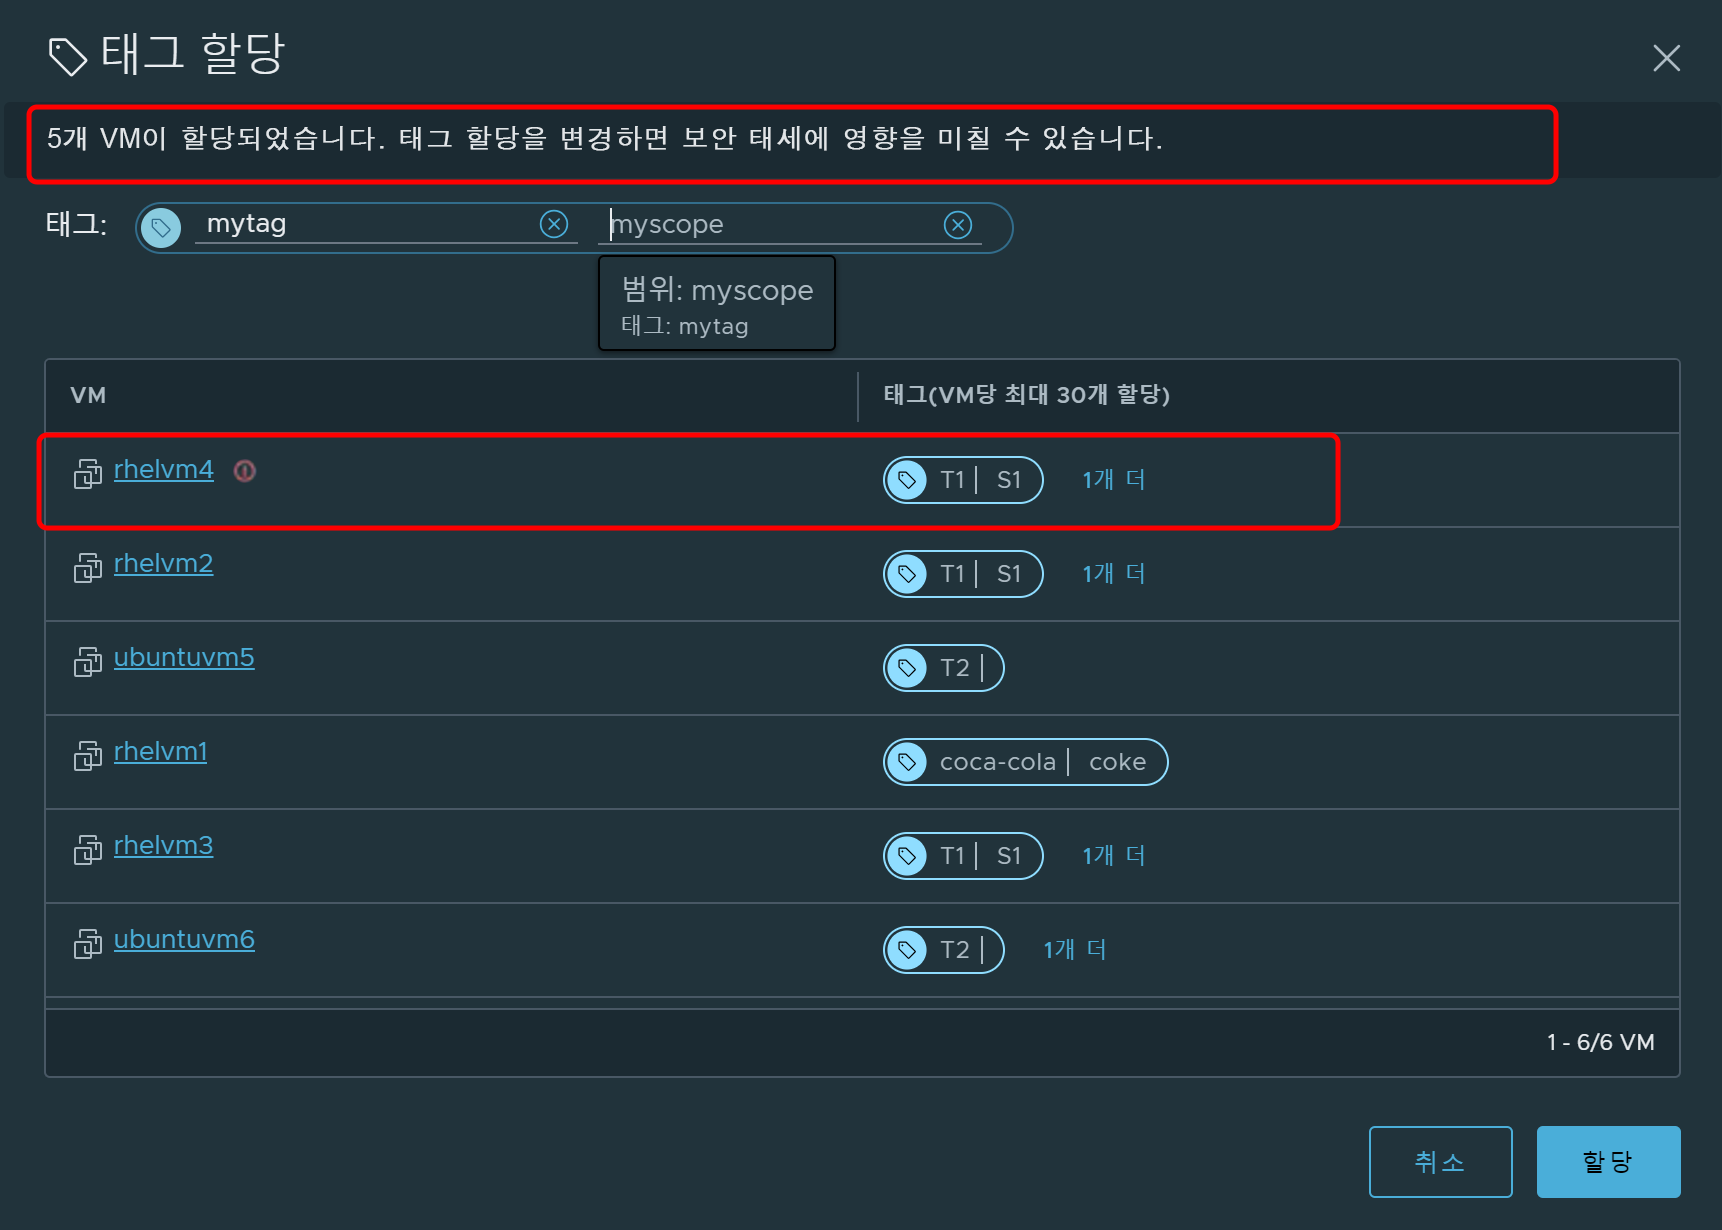Click the tag icon in dialog title
The image size is (1722, 1230).
tap(68, 57)
